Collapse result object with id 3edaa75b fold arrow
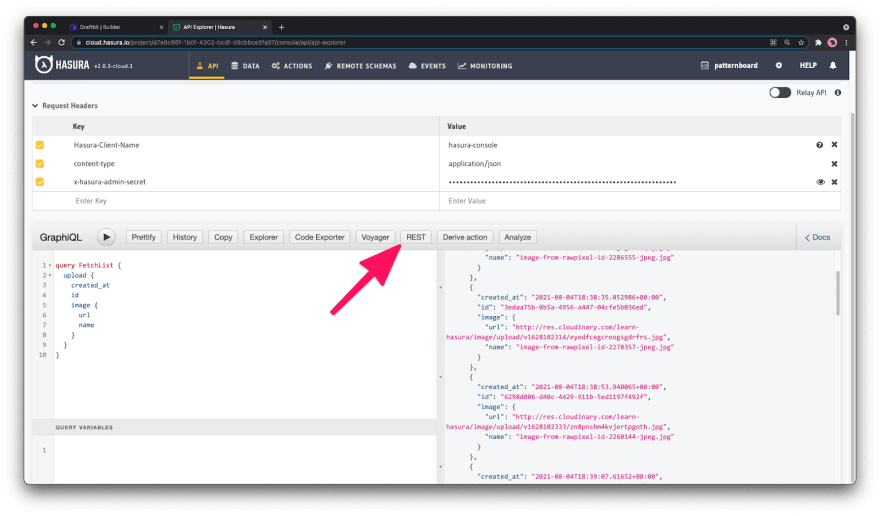The image size is (880, 516). click(441, 287)
